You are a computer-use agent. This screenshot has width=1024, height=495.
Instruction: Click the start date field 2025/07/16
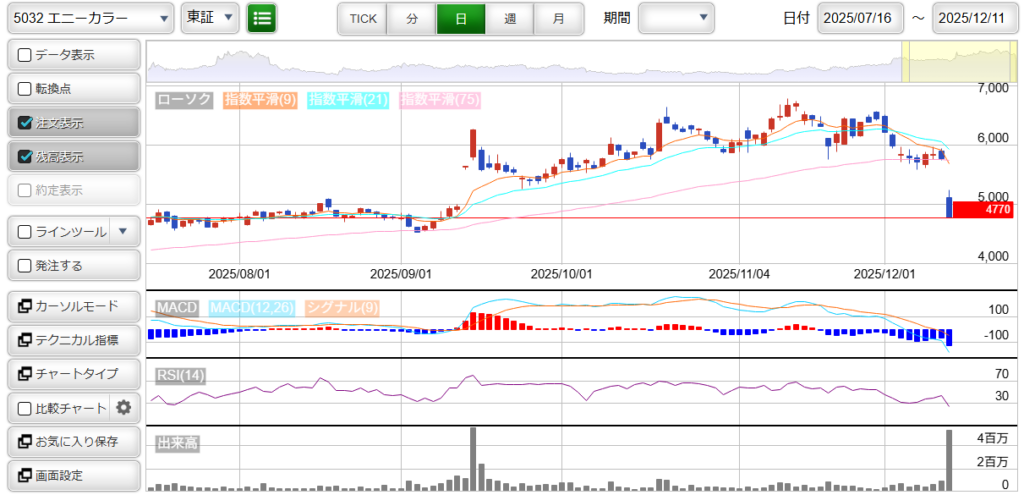860,18
